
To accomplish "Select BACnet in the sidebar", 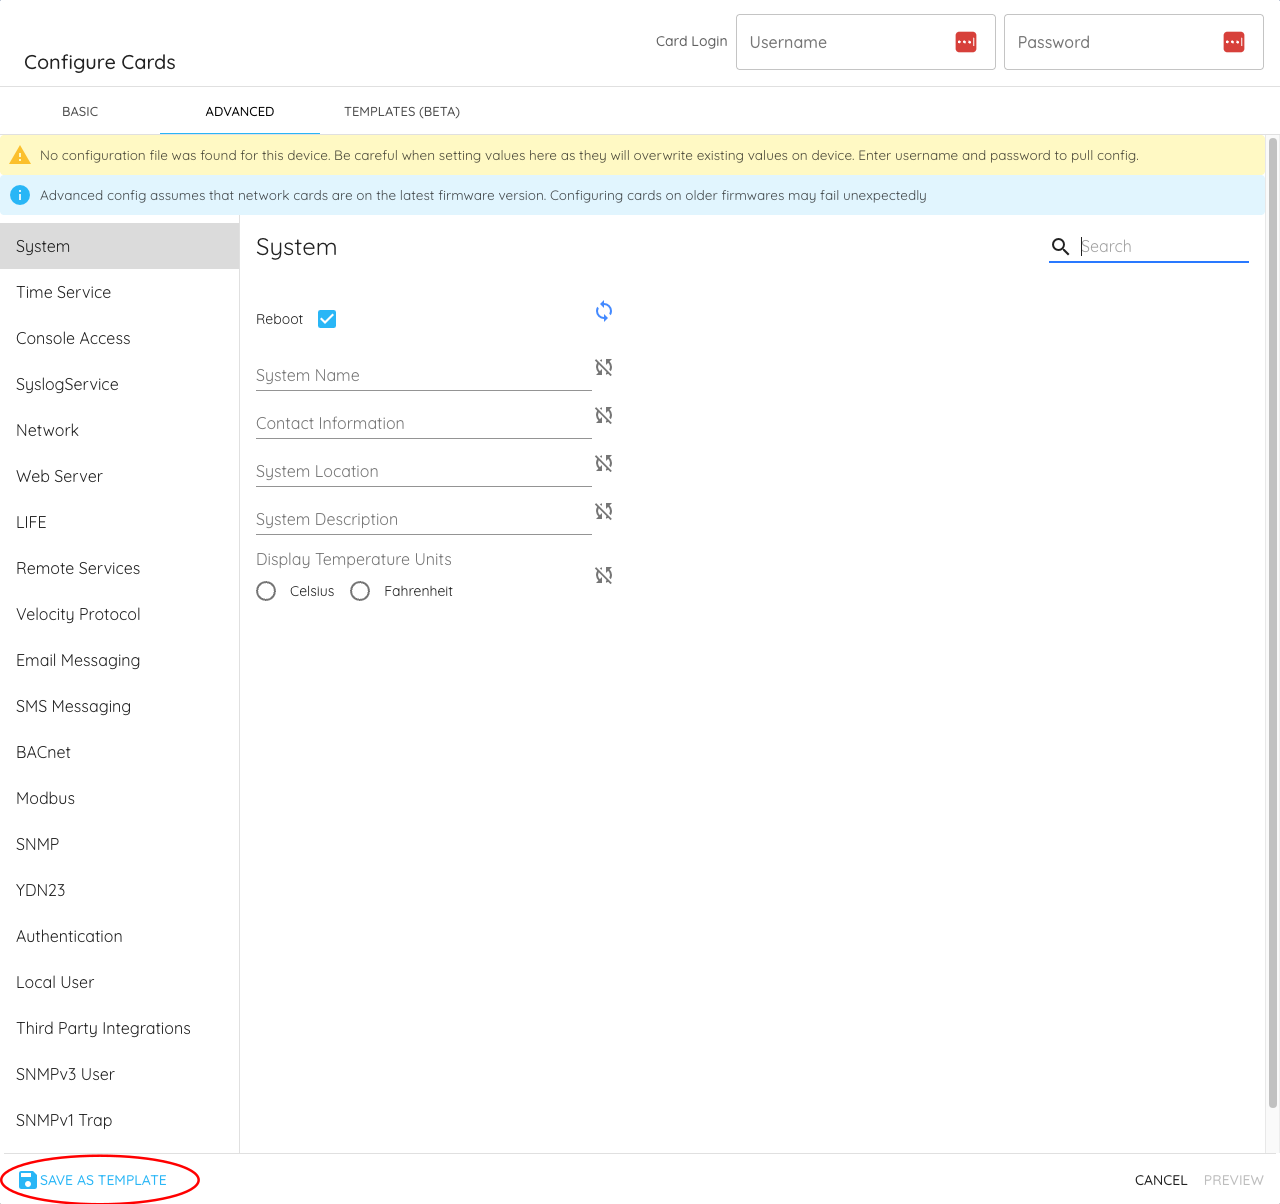I will click(x=120, y=752).
